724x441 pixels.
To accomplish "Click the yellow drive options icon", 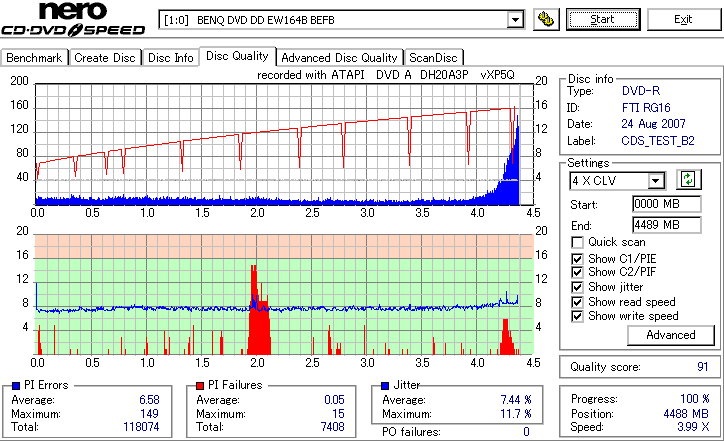I will point(546,19).
